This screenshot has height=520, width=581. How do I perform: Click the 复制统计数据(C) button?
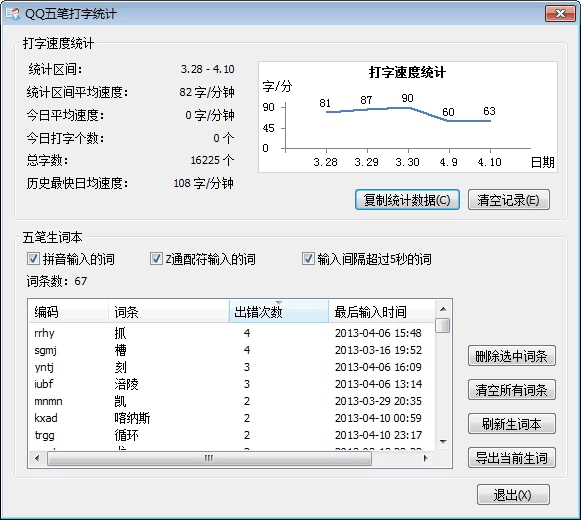(x=407, y=200)
